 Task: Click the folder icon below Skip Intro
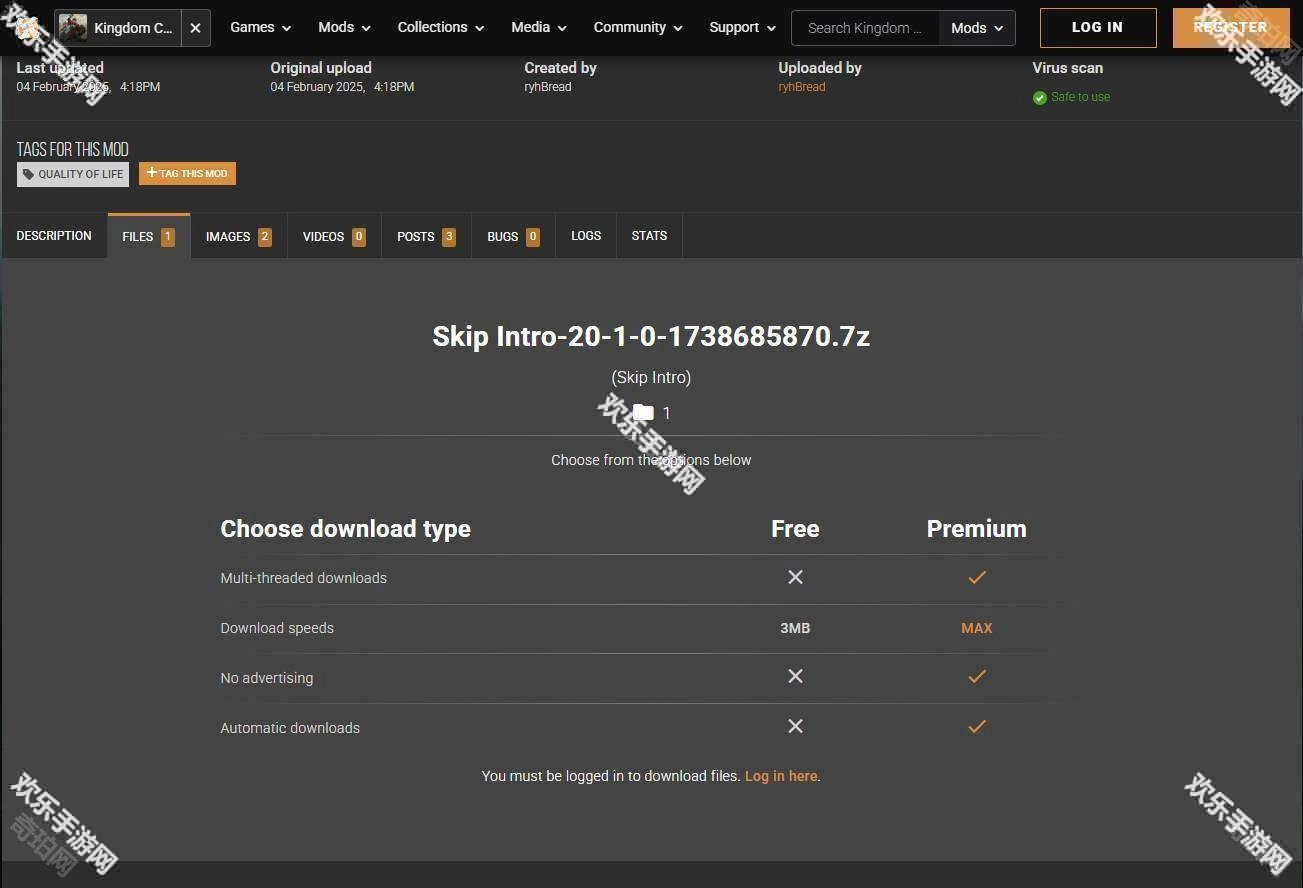tap(643, 413)
